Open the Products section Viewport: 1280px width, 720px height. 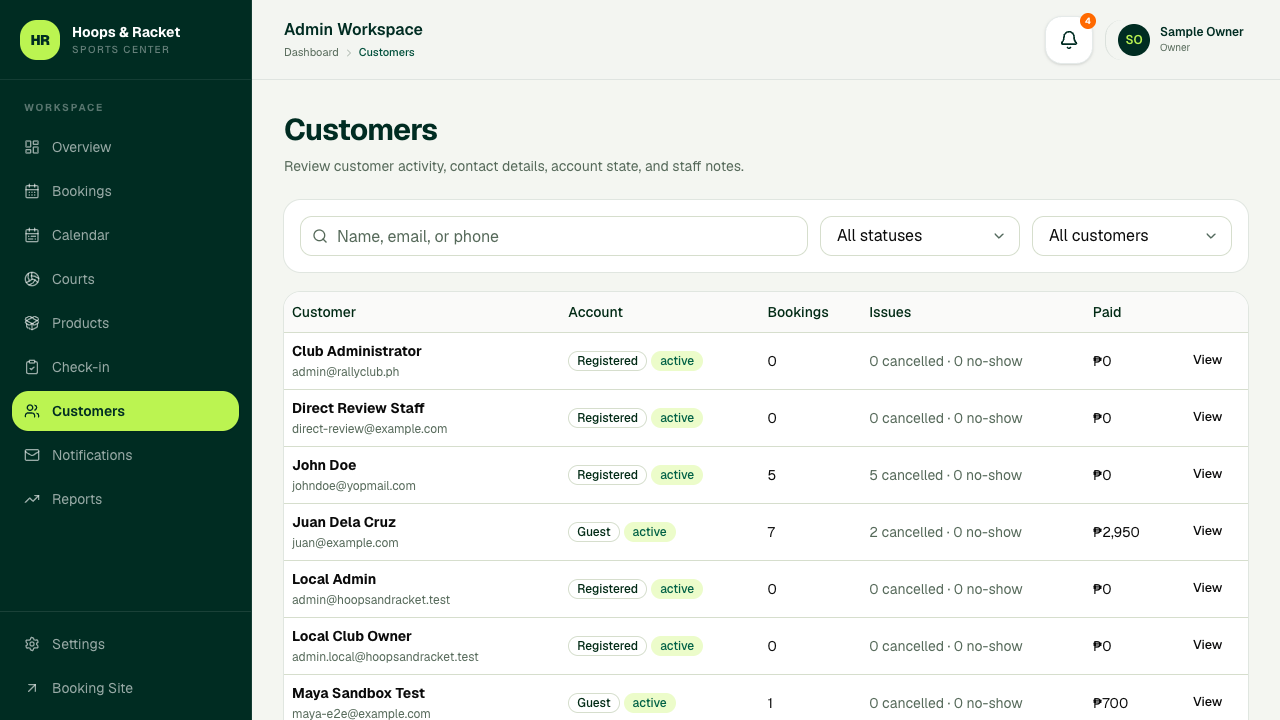(x=125, y=323)
